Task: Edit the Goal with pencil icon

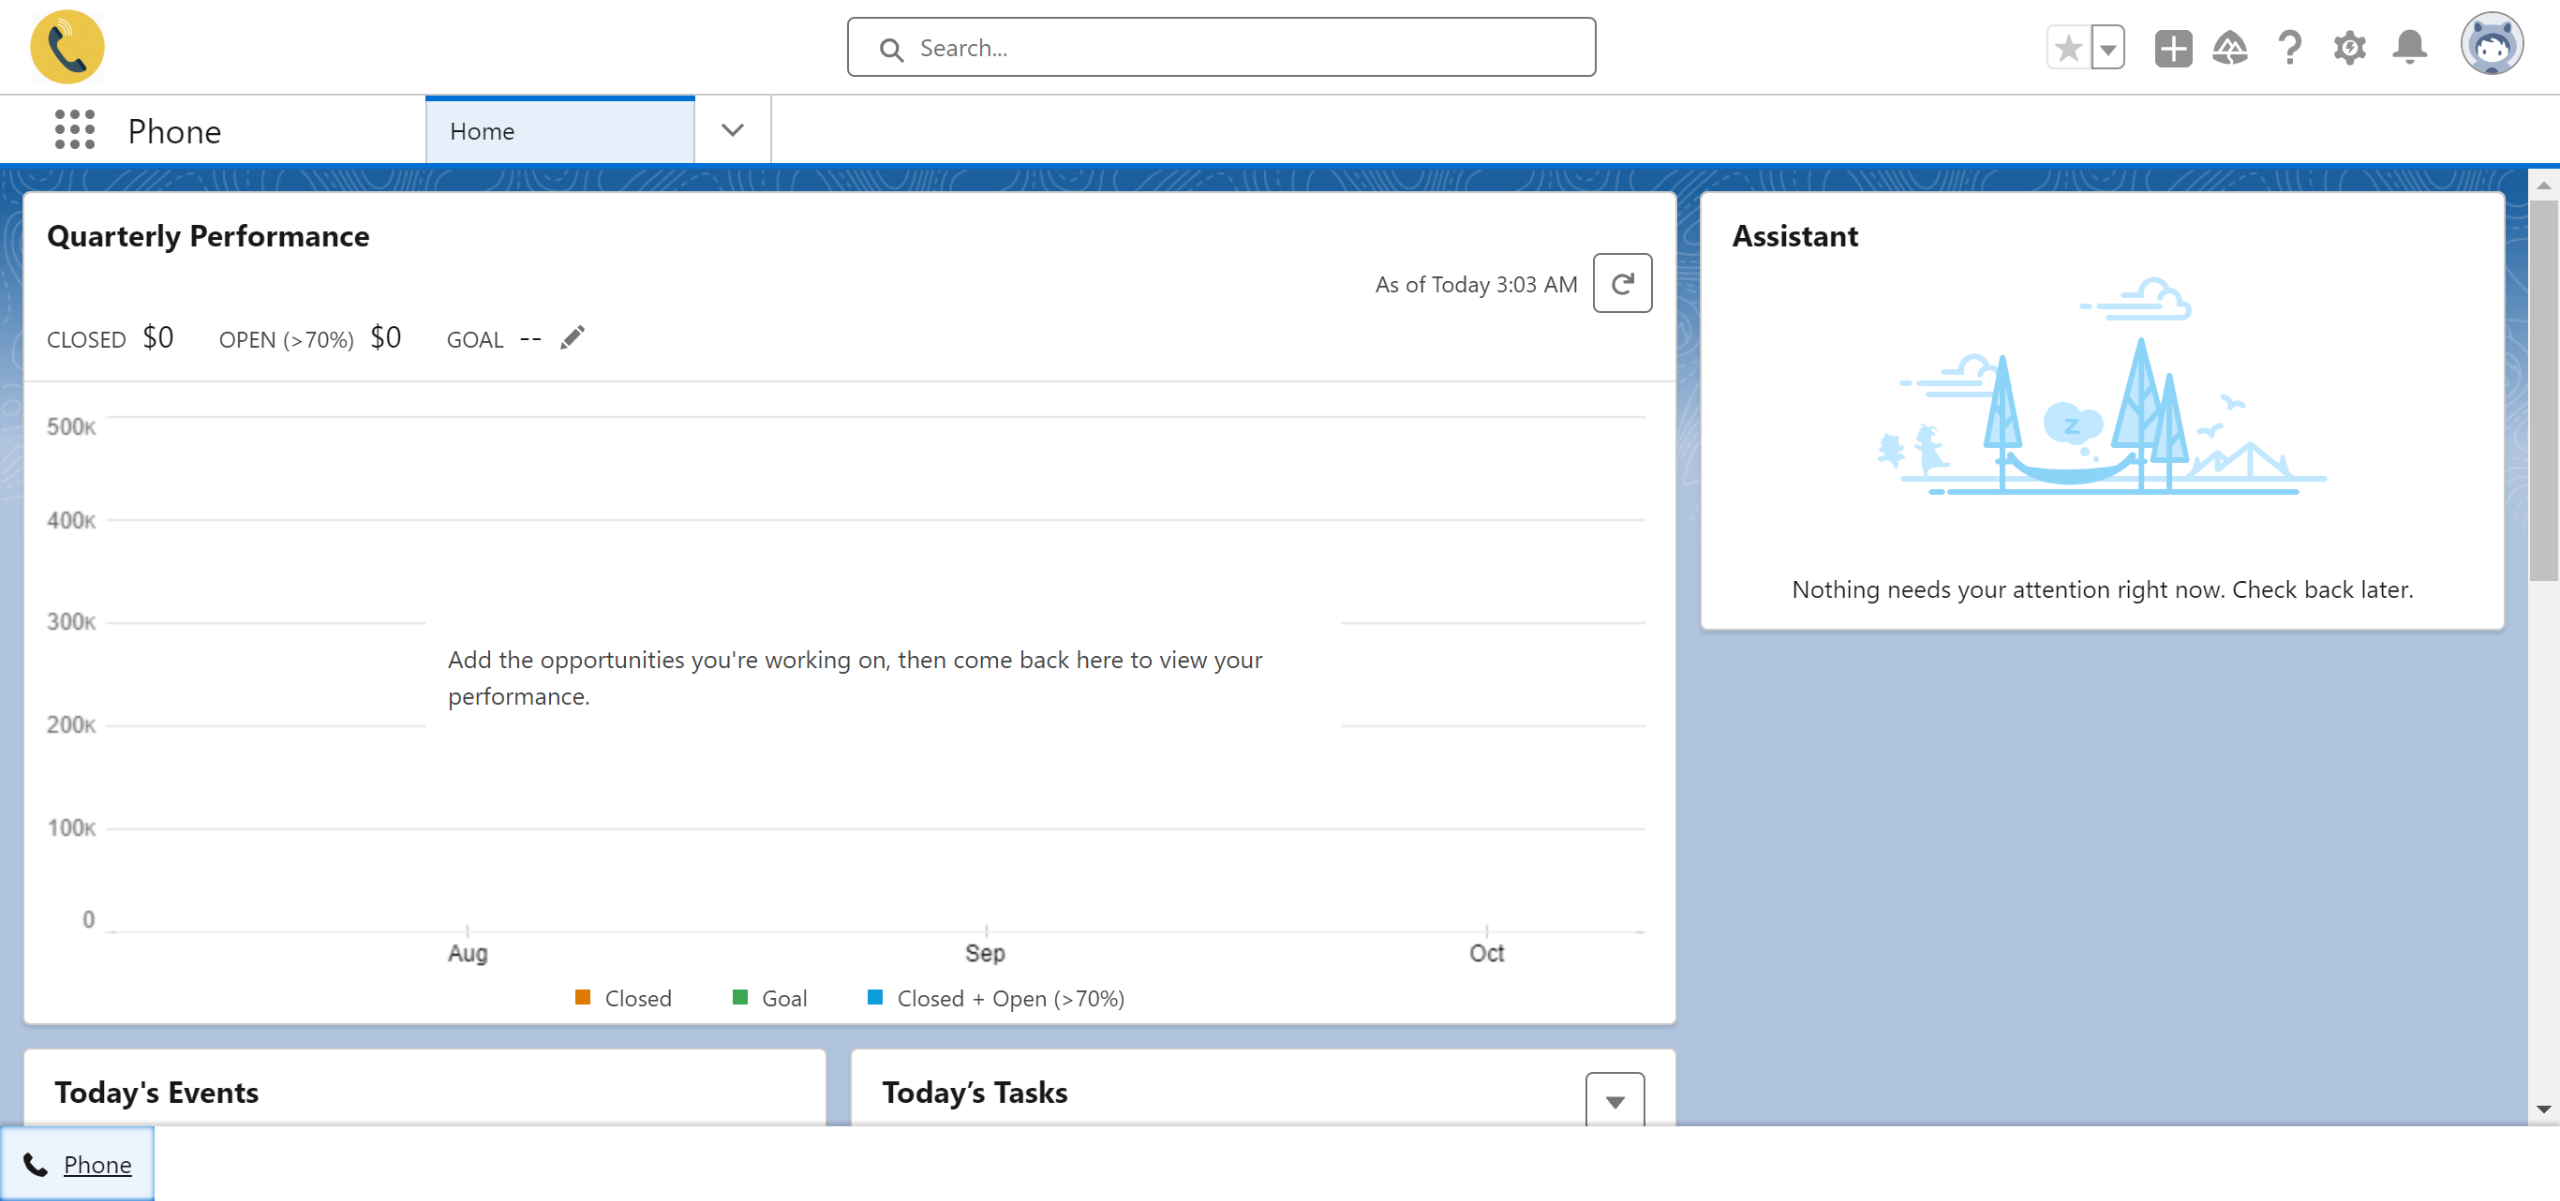Action: point(572,338)
